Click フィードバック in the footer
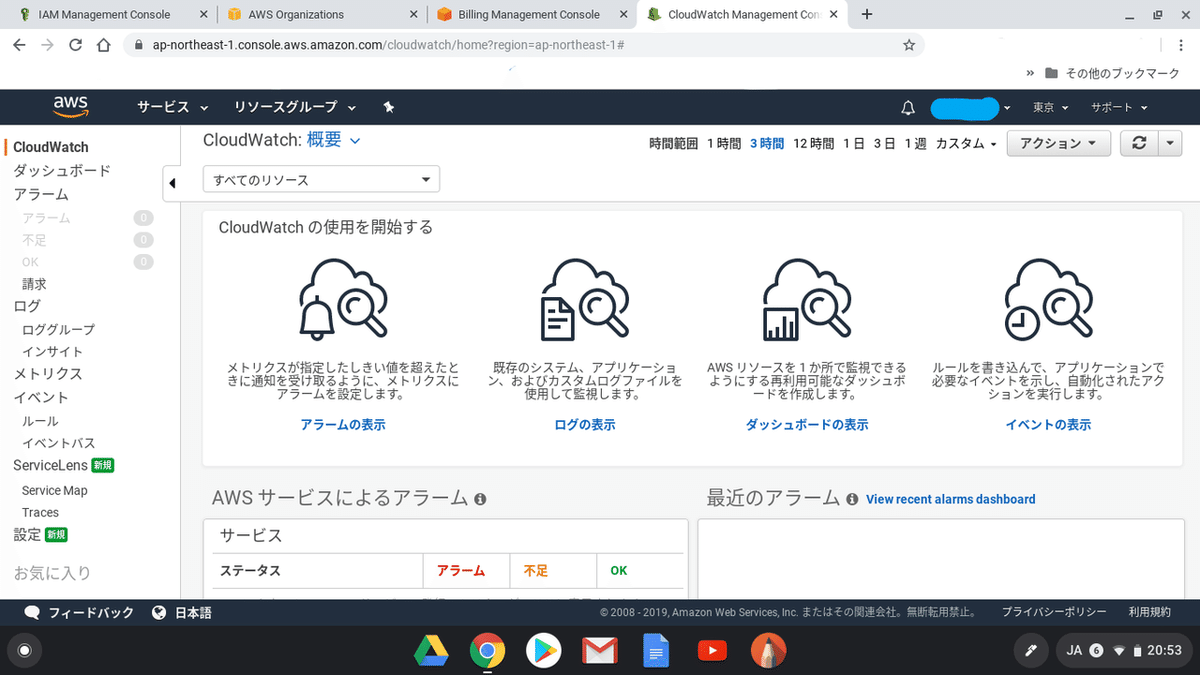 [79, 613]
